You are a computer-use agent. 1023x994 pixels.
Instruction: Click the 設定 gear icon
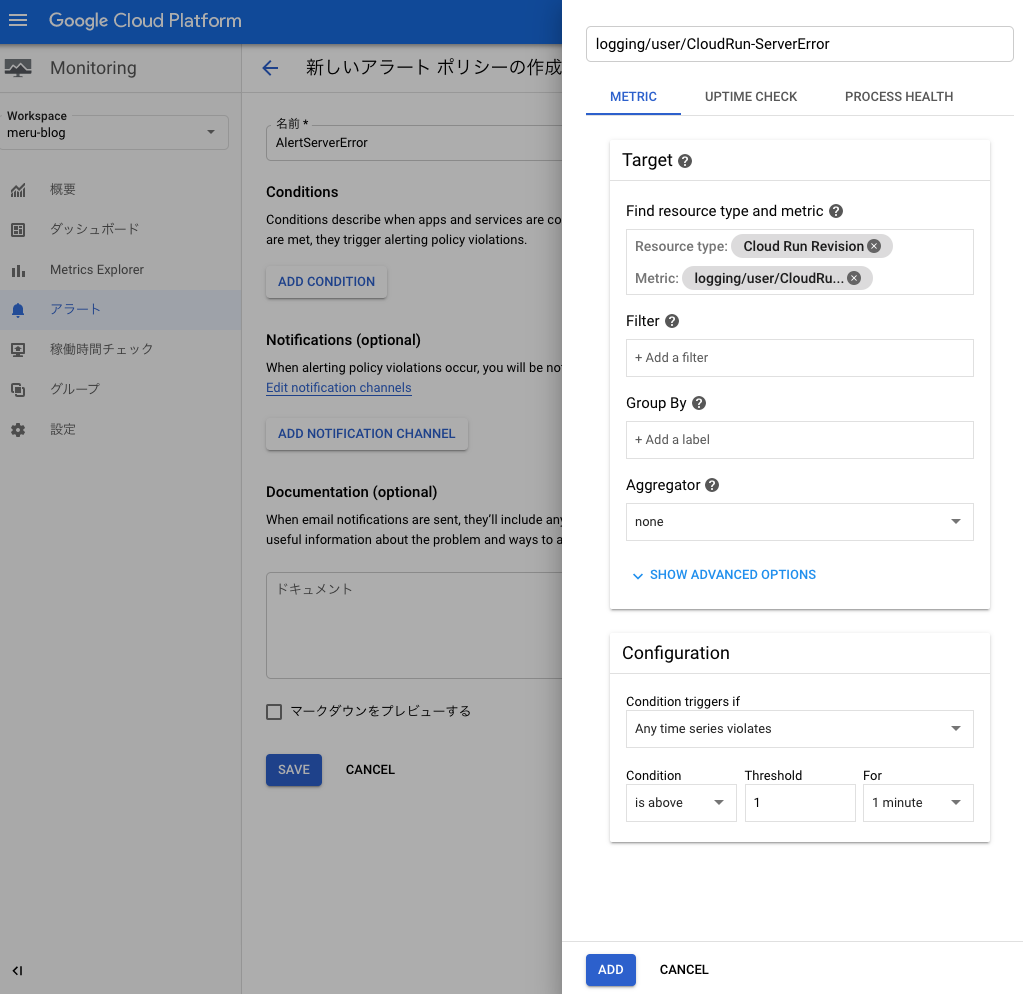pos(18,430)
